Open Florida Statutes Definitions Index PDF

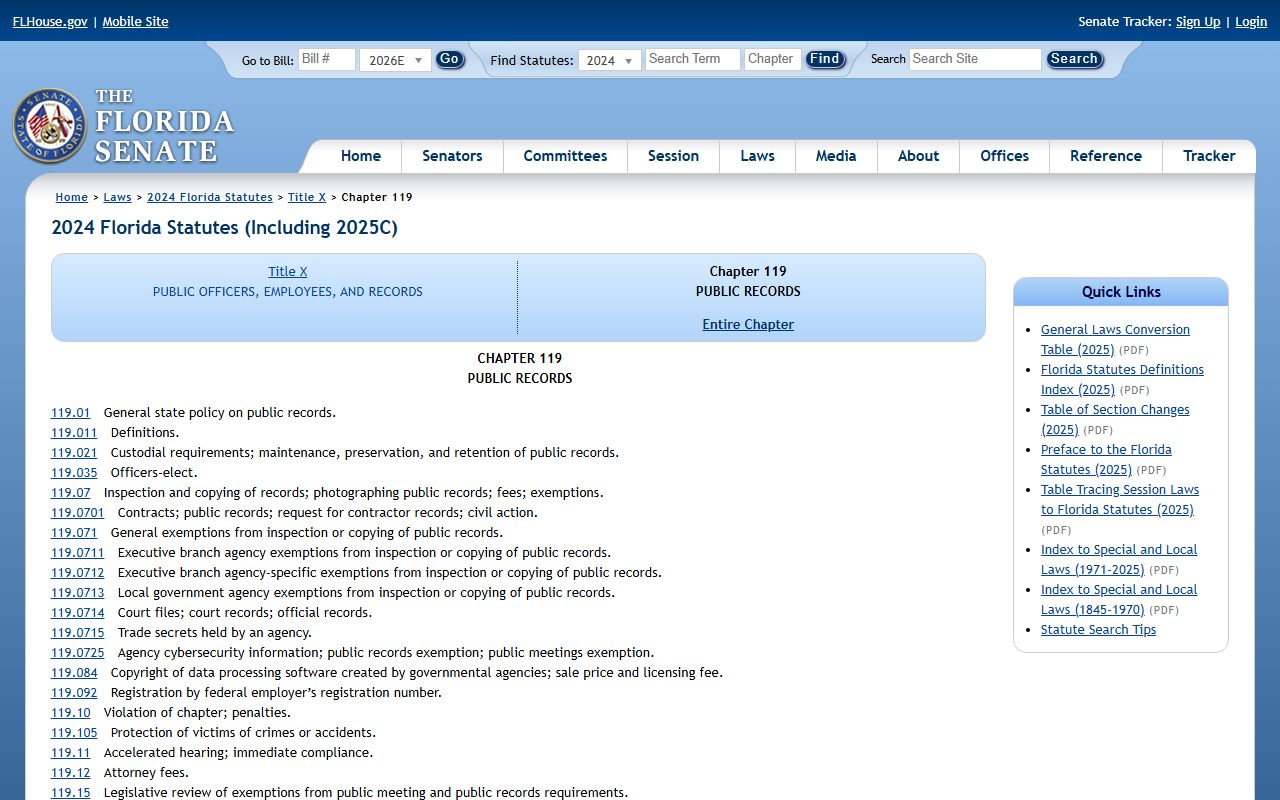1122,379
